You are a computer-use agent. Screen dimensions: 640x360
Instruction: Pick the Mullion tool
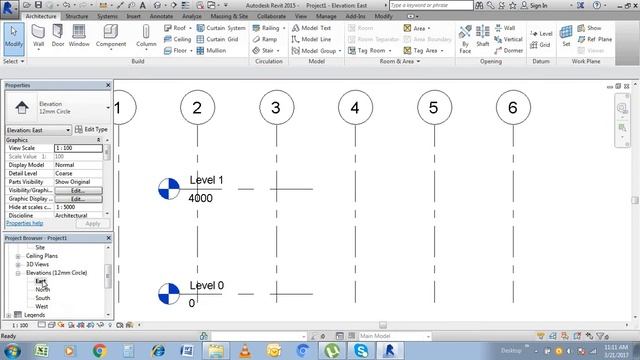pos(211,51)
